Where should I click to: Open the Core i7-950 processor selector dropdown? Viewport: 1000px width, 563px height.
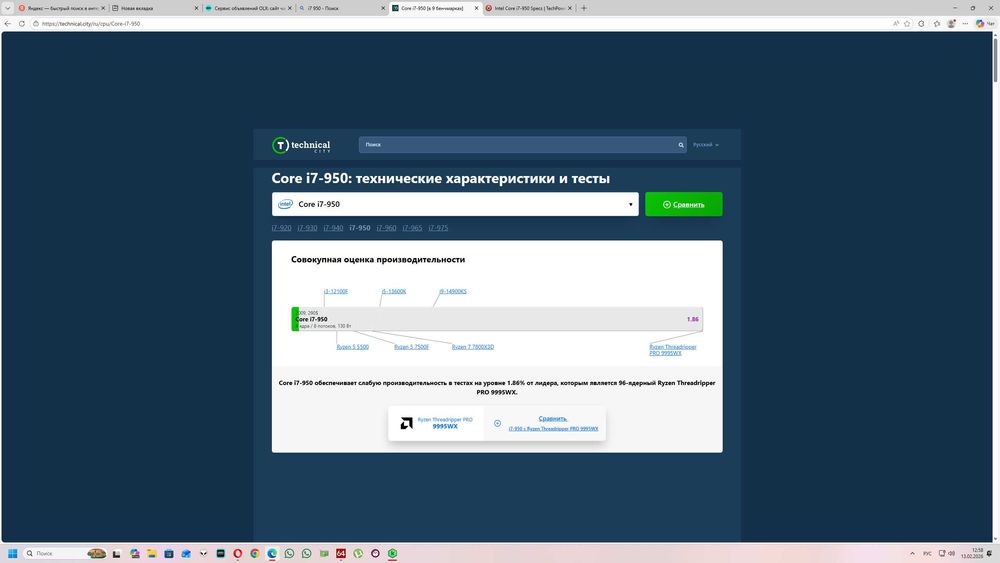tap(455, 204)
